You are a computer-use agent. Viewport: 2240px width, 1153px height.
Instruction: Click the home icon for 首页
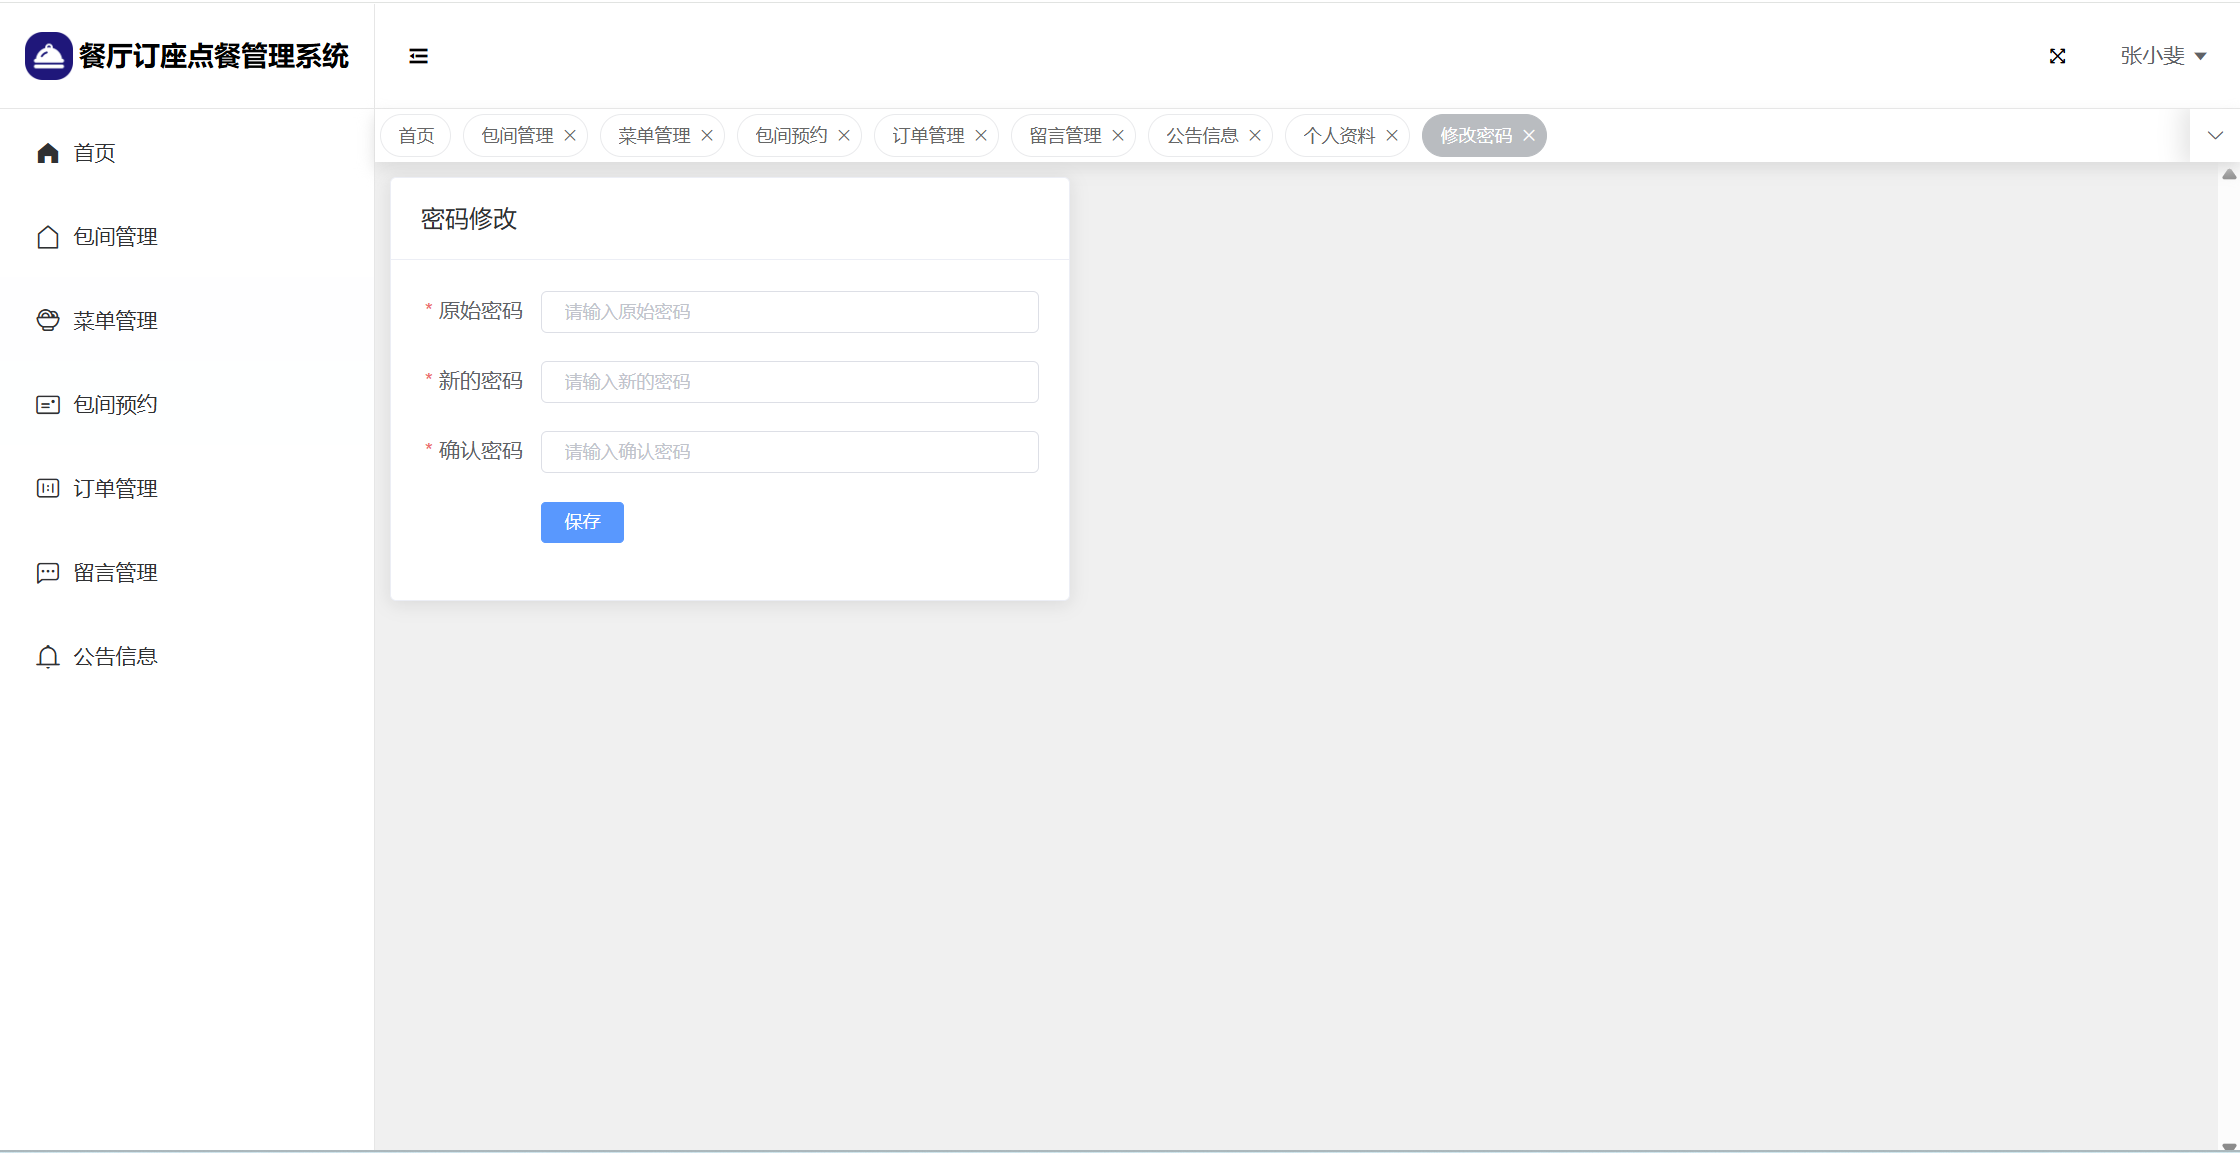point(48,153)
